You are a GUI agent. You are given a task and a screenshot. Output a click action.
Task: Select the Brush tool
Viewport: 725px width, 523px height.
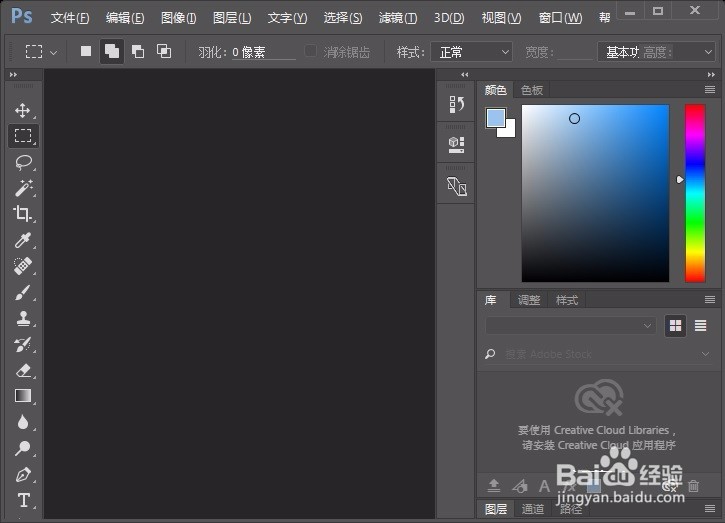(23, 292)
